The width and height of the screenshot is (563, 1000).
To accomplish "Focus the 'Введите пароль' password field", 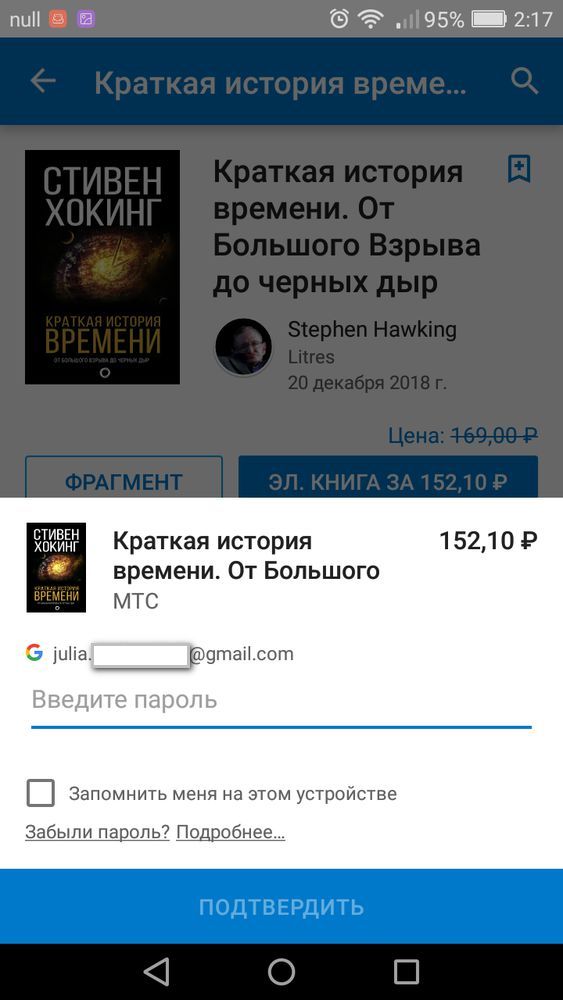I will pos(281,702).
